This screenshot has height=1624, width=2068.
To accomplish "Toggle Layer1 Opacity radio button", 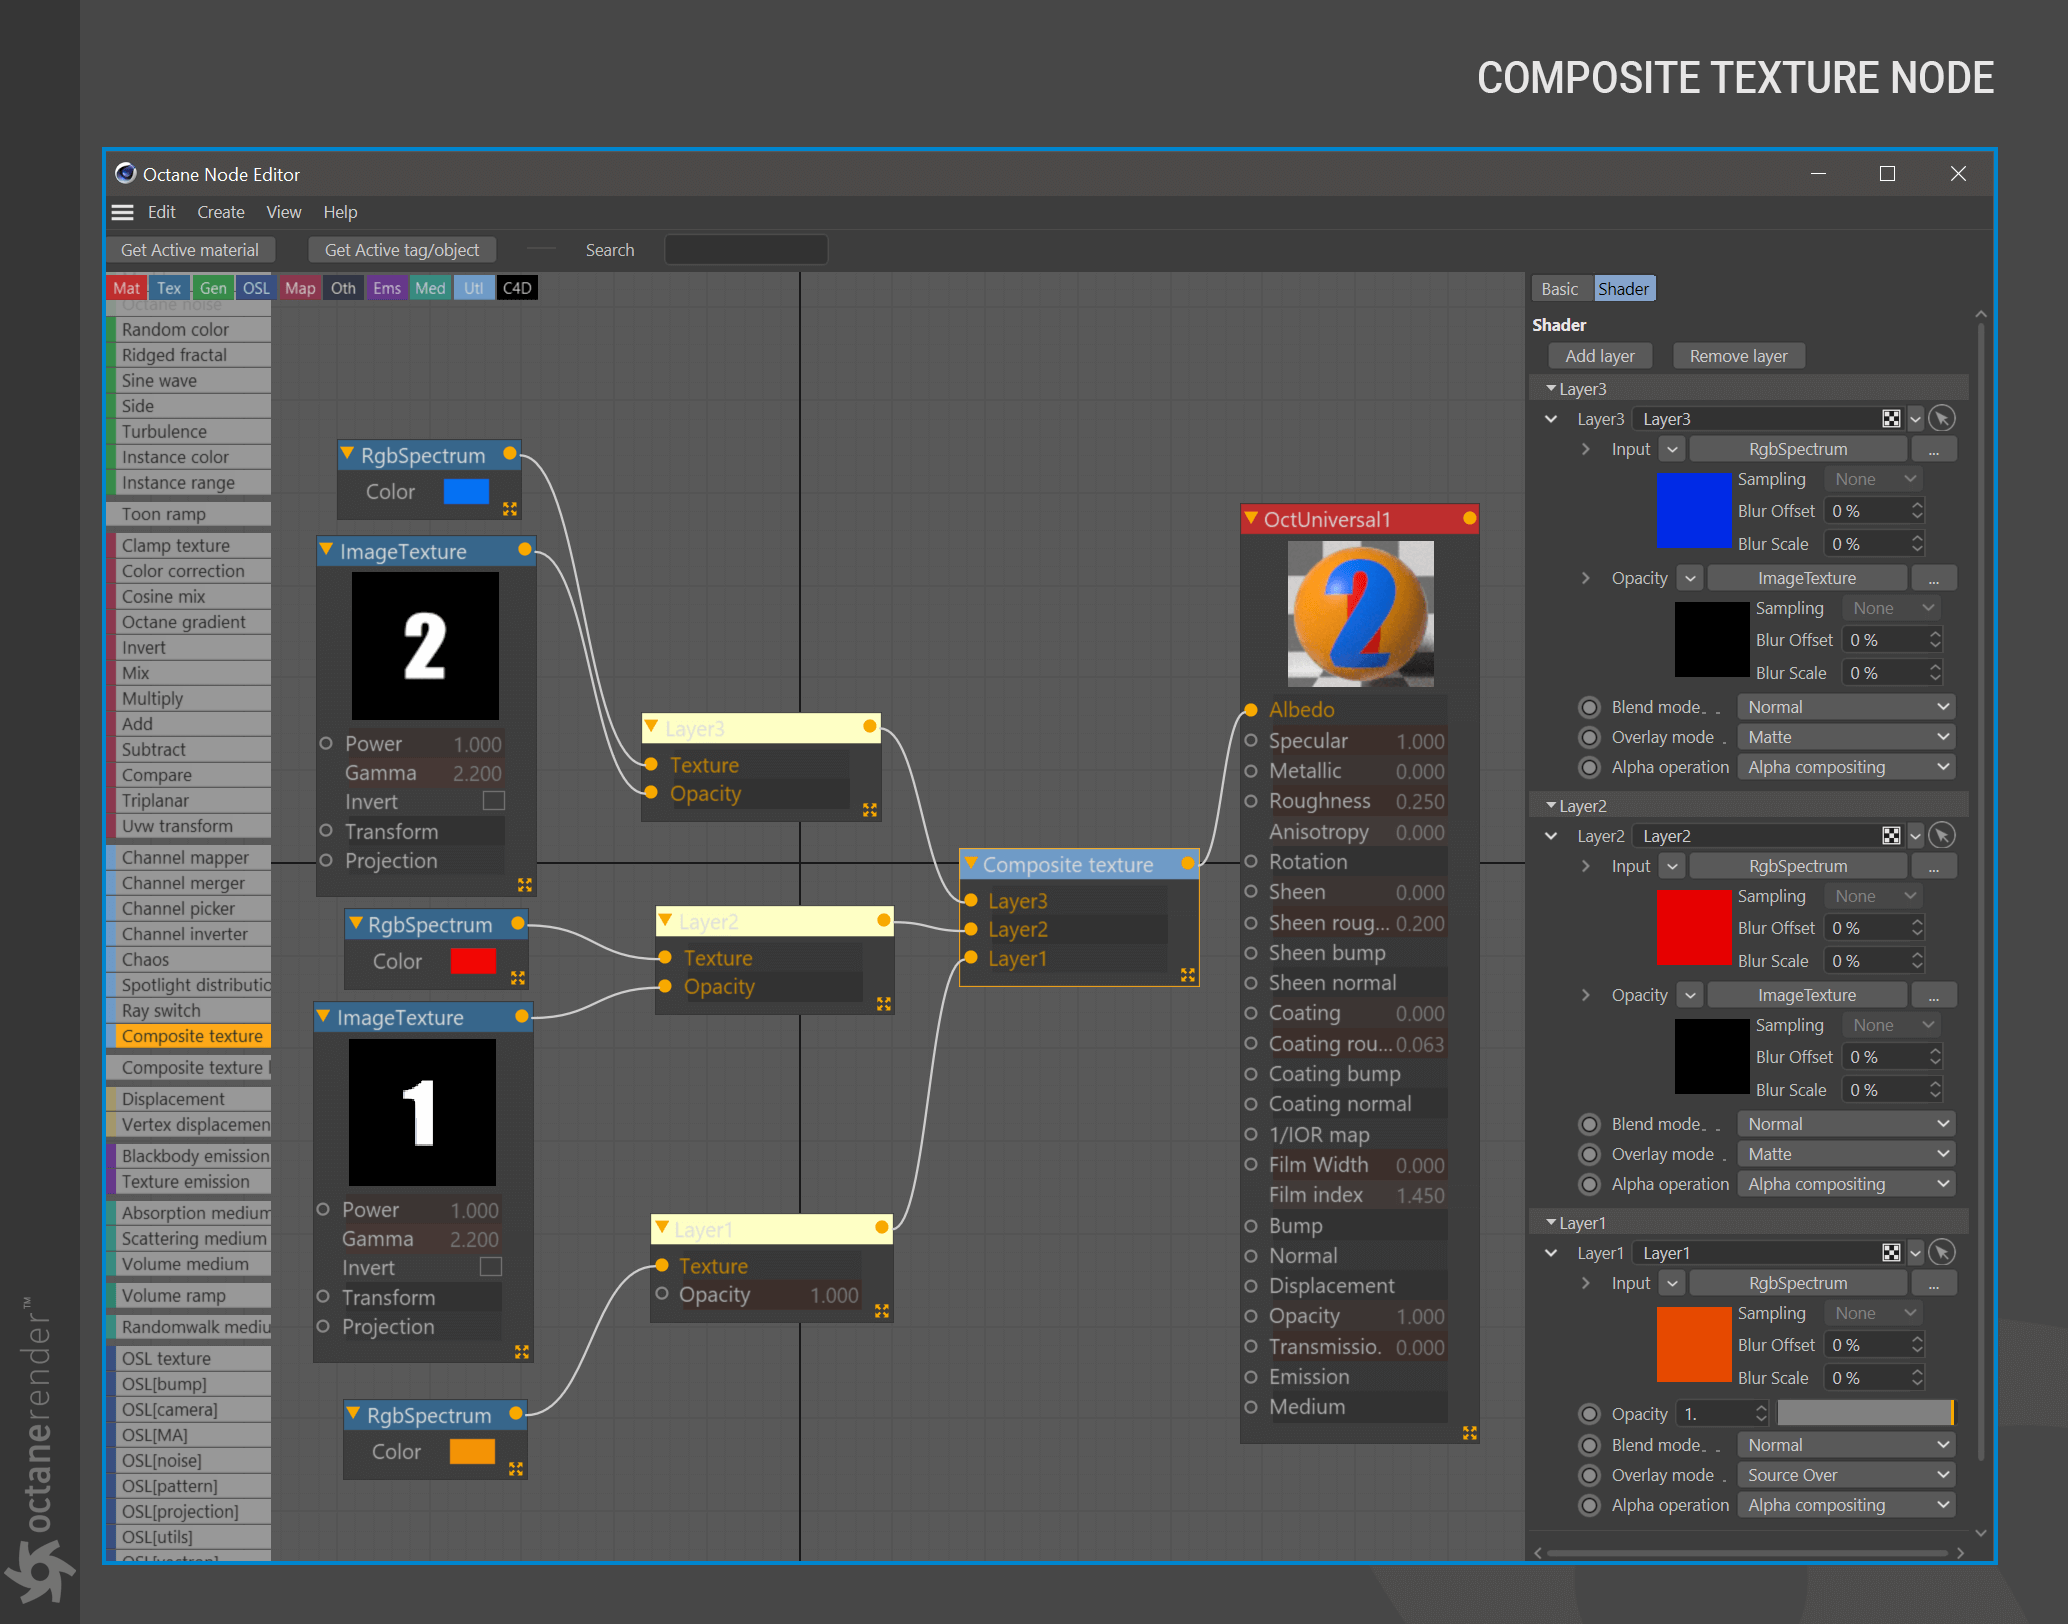I will click(1589, 1414).
